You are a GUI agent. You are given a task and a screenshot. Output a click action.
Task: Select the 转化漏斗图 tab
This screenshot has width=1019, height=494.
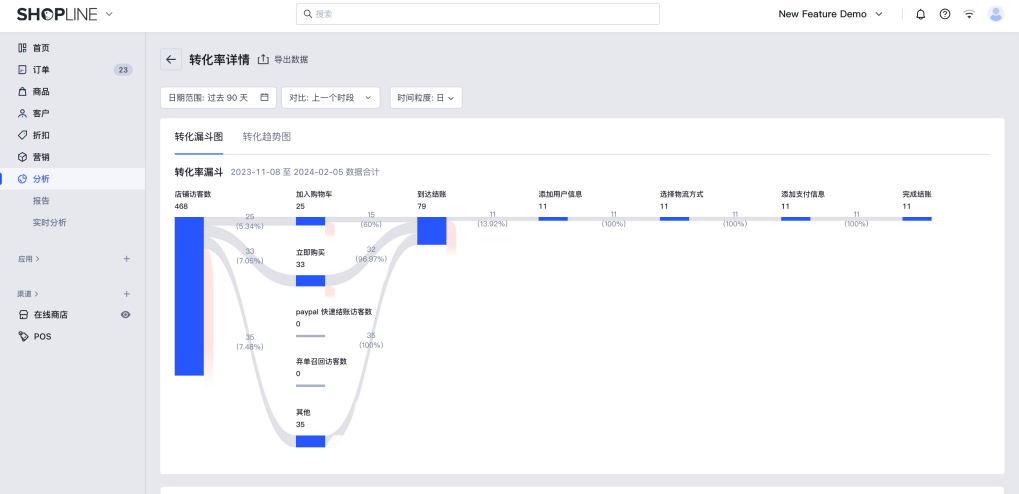coord(199,136)
